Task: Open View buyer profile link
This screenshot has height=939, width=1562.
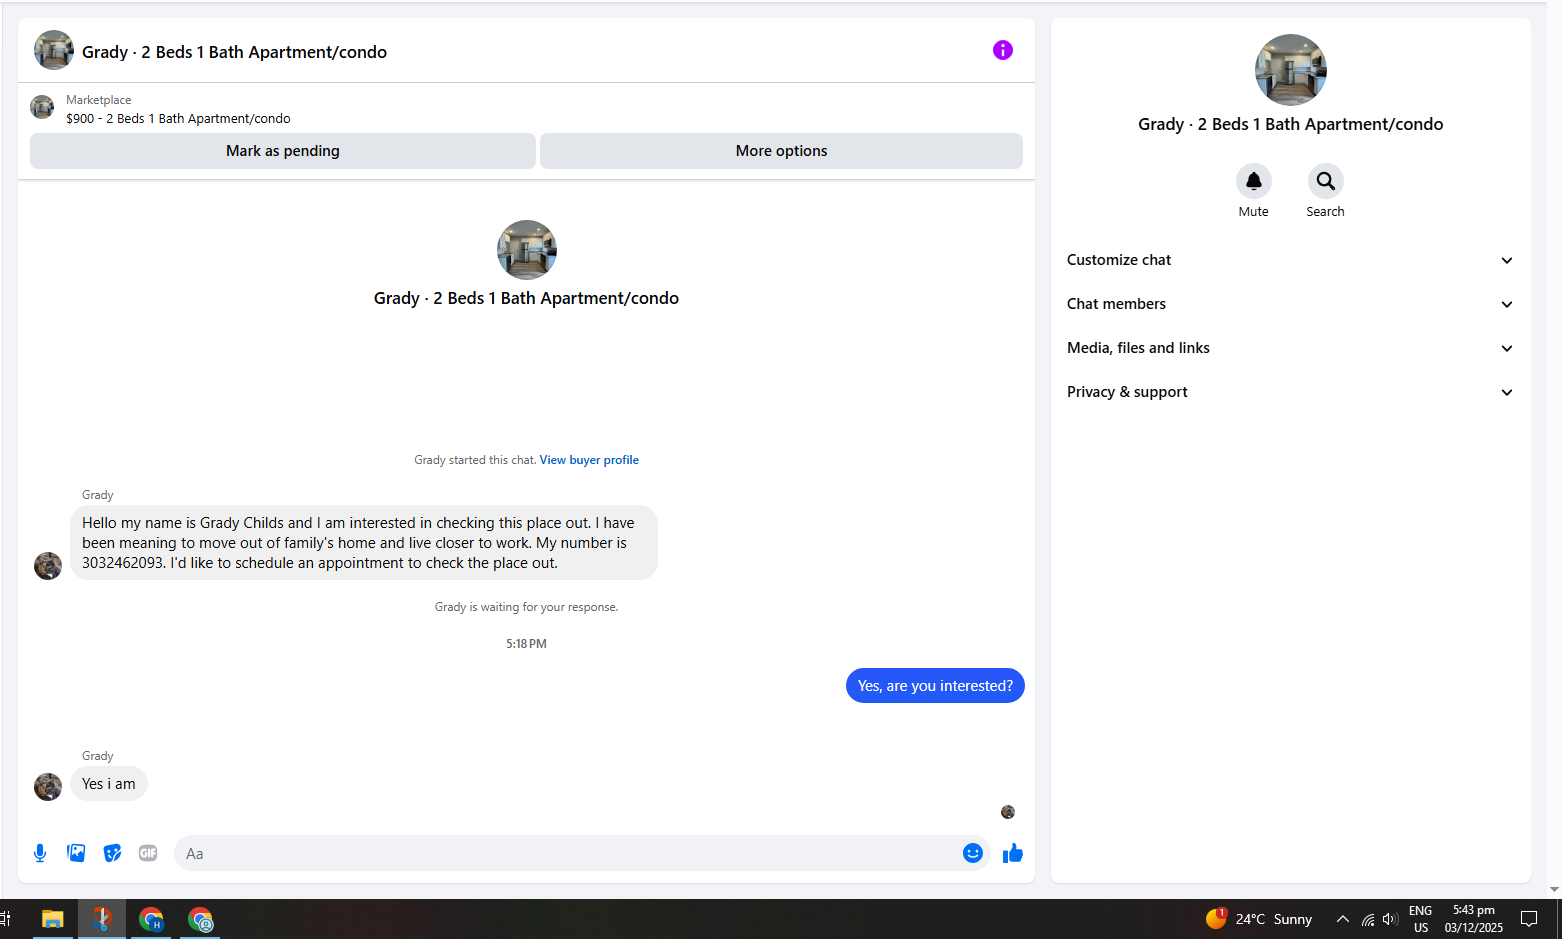Action: (x=589, y=460)
